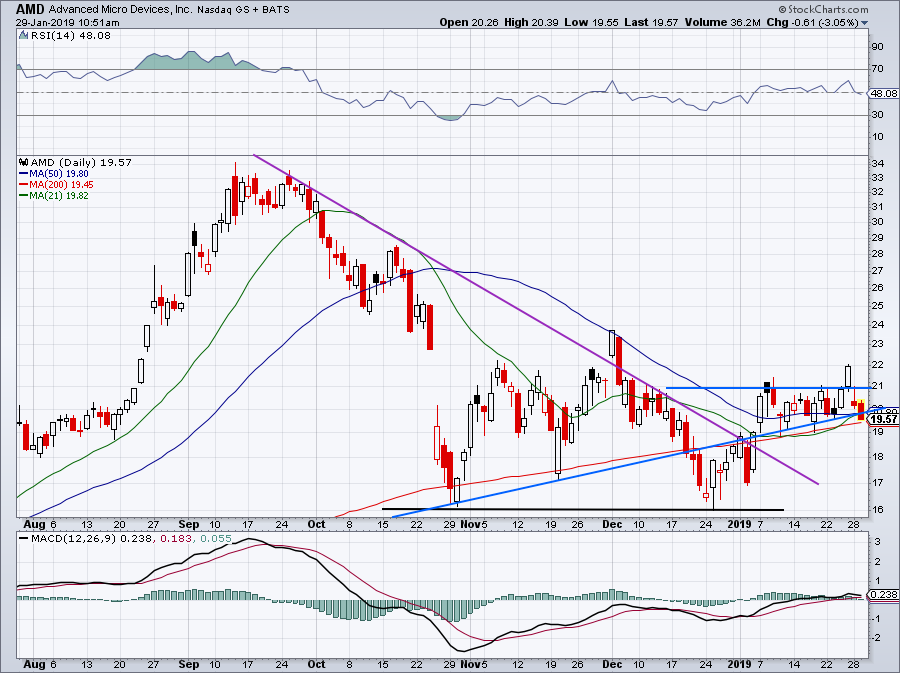Click the MACD(12,26,9) 0.238 legend label

point(92,538)
